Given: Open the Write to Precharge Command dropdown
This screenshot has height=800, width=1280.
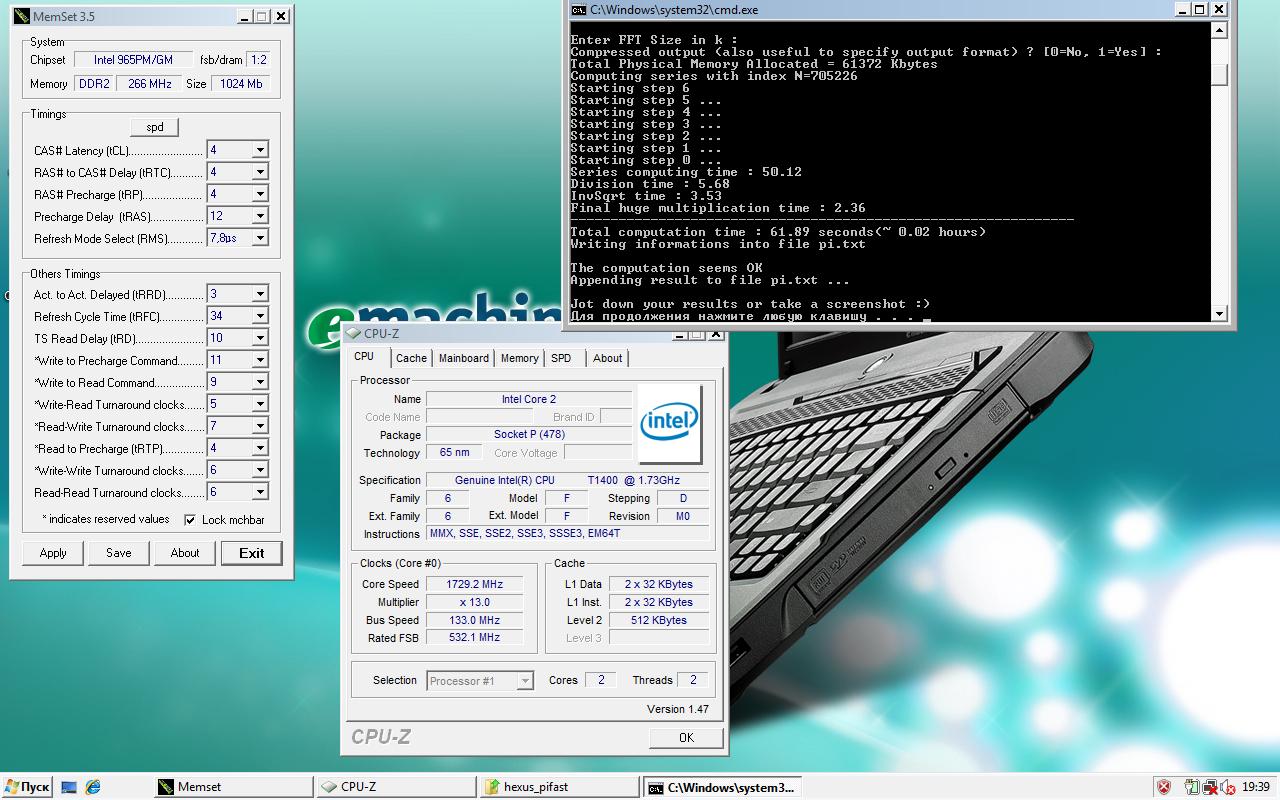Looking at the screenshot, I should click(x=260, y=360).
